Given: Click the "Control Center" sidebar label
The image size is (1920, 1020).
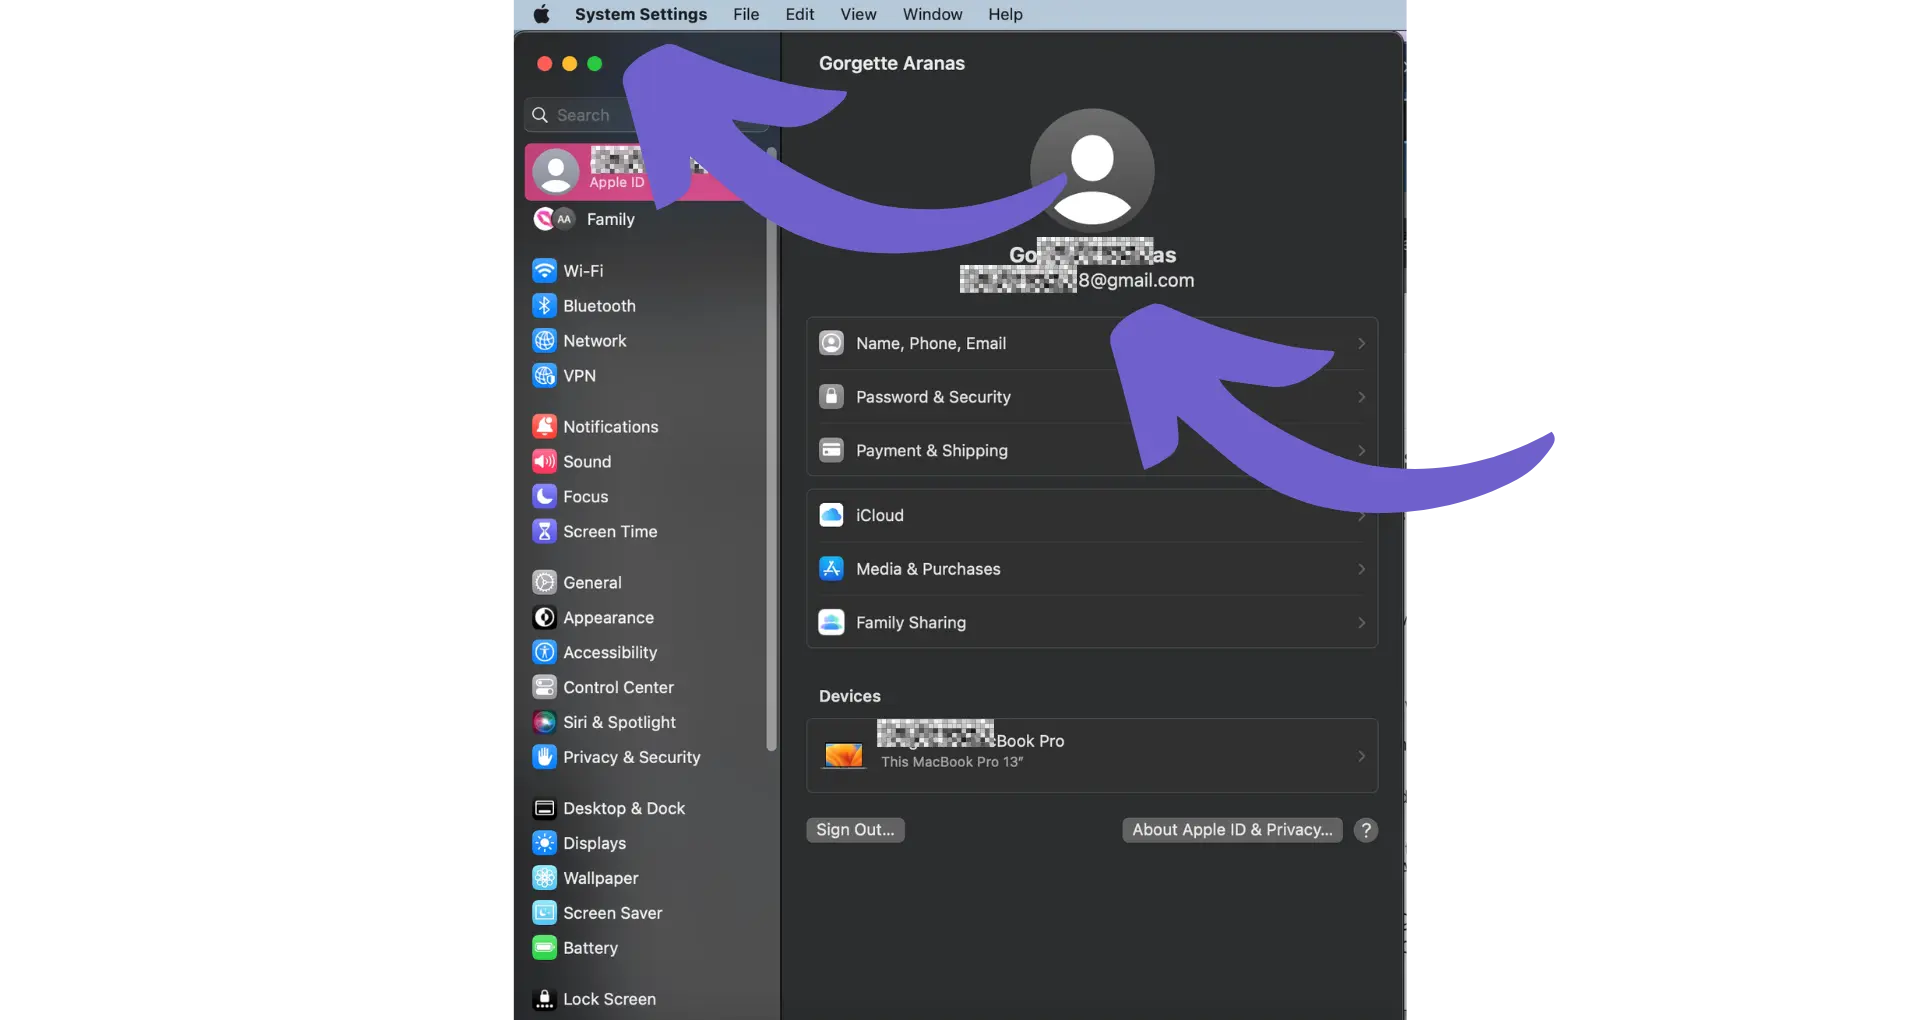Looking at the screenshot, I should coord(618,688).
